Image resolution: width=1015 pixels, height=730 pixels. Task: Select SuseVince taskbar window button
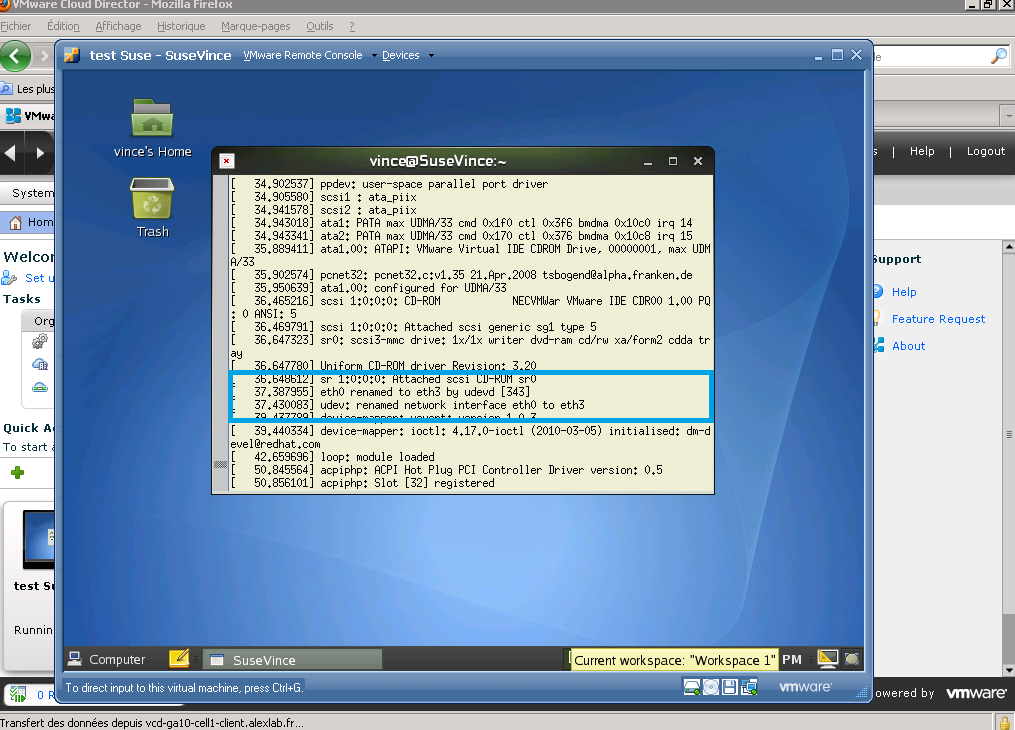[x=293, y=659]
